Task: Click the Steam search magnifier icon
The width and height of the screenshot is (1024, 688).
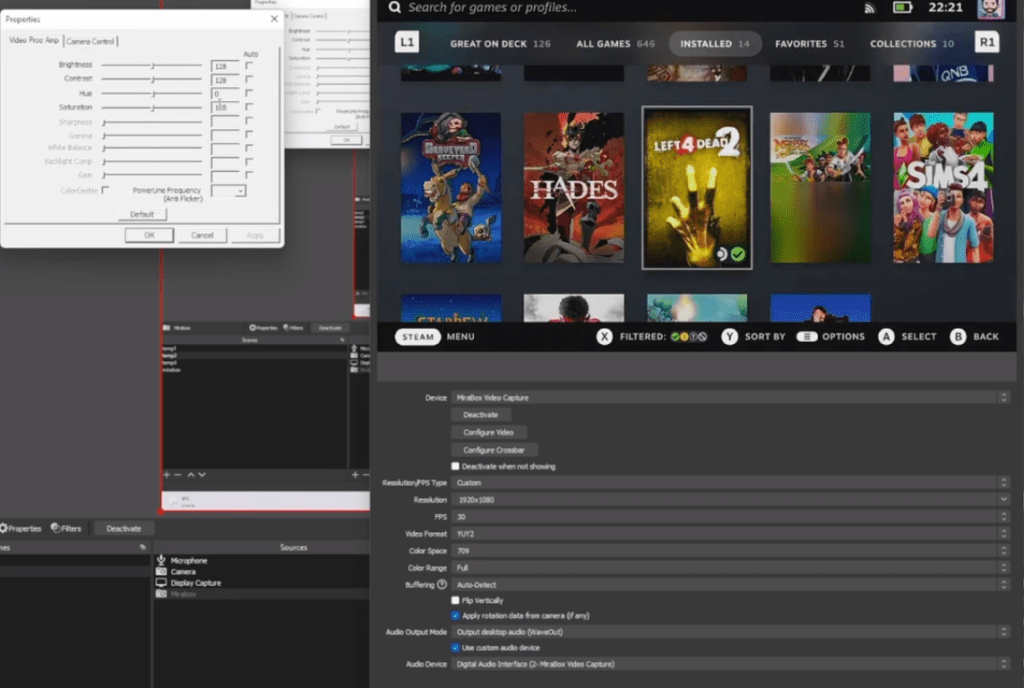Action: [394, 9]
